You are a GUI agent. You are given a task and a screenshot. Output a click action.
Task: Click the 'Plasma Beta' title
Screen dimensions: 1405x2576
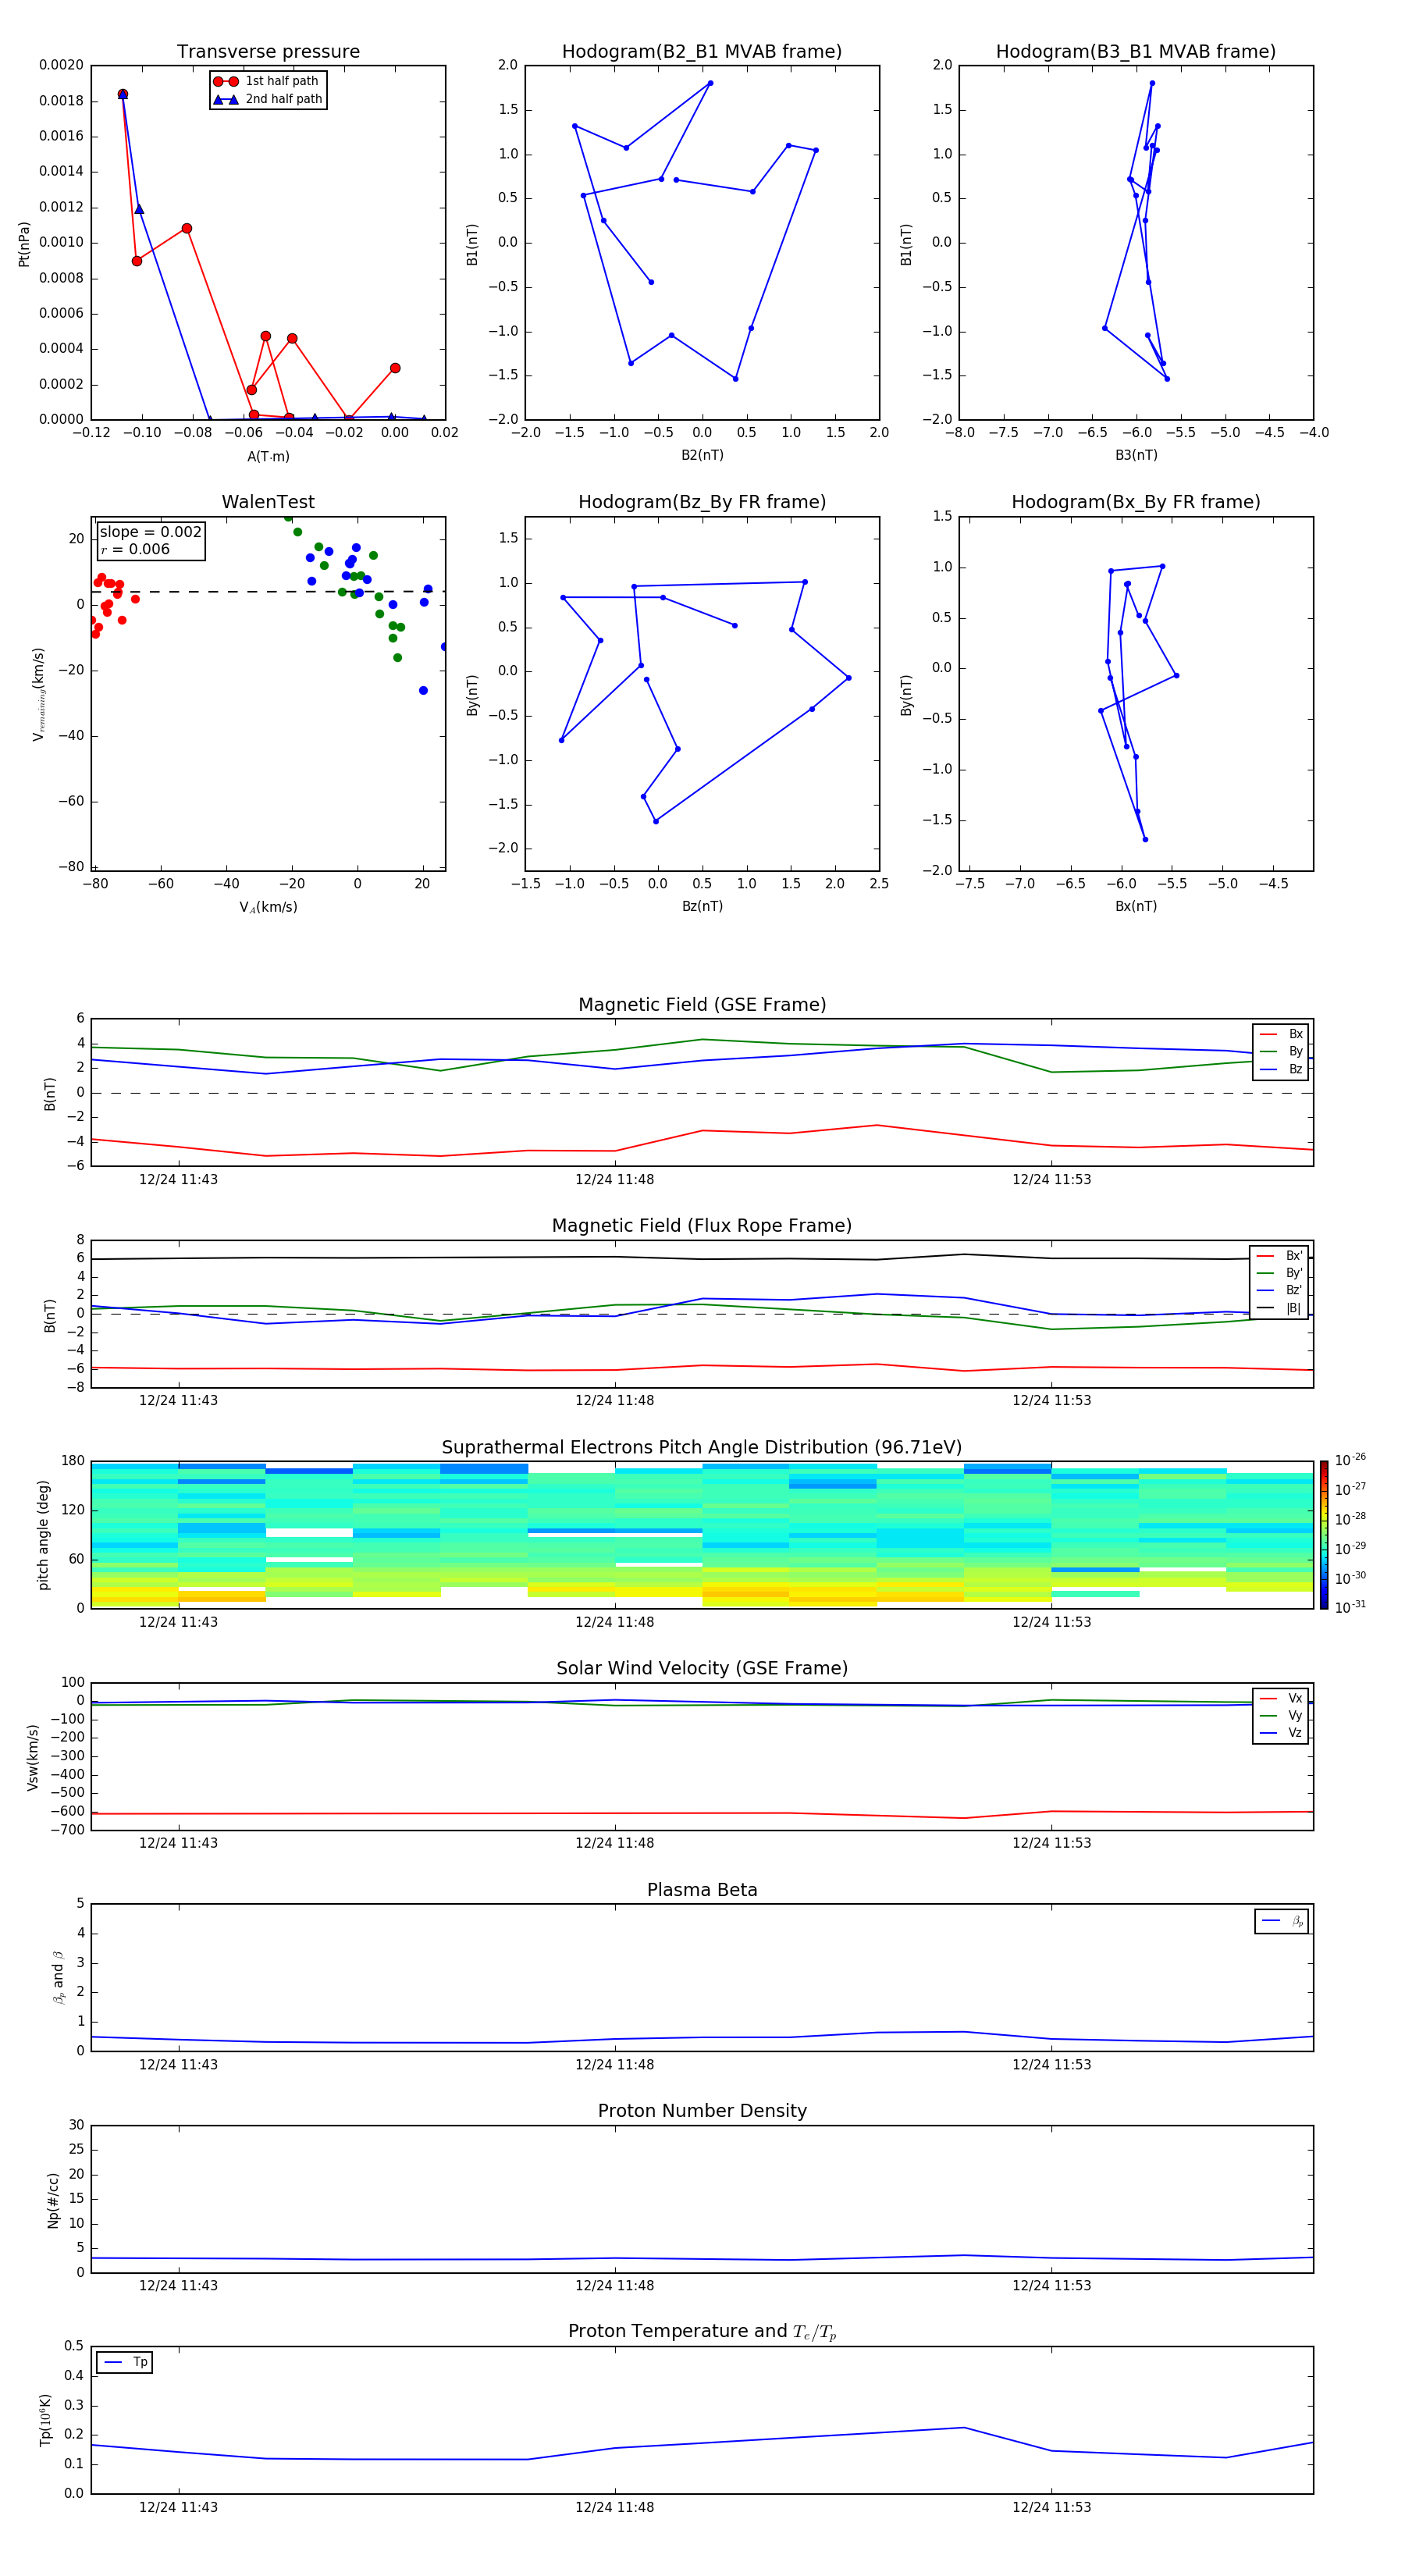702,1890
